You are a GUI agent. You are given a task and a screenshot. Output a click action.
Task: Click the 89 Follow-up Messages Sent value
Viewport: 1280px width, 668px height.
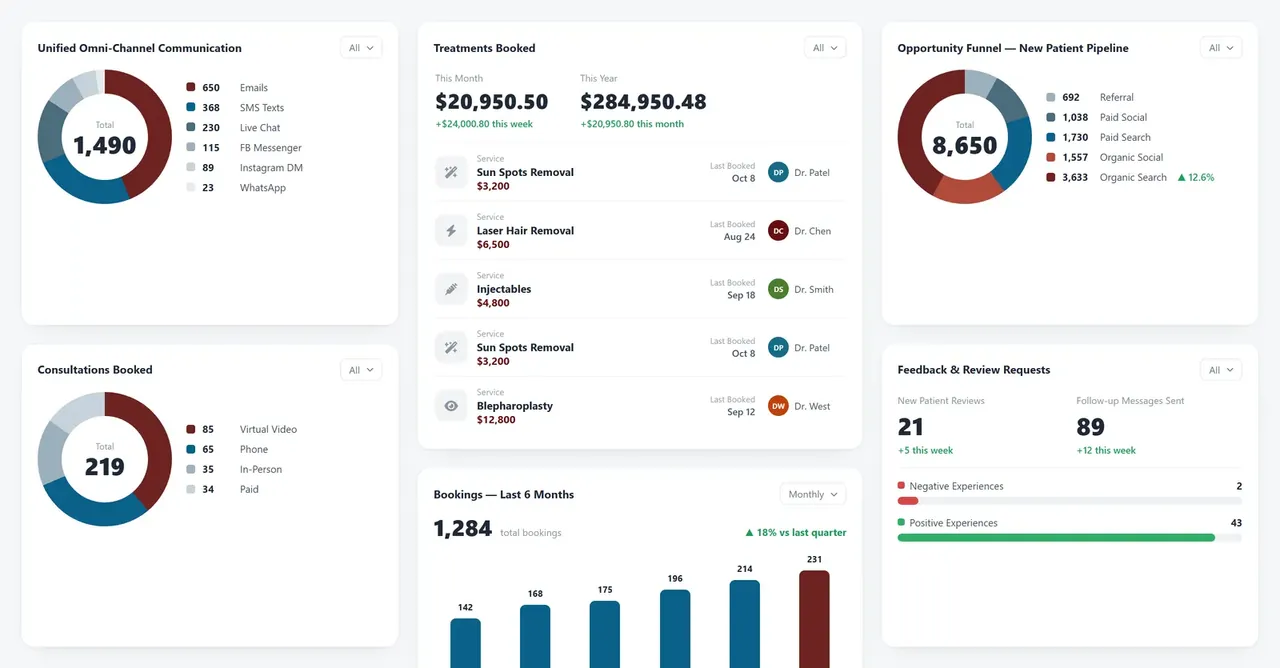pos(1090,427)
